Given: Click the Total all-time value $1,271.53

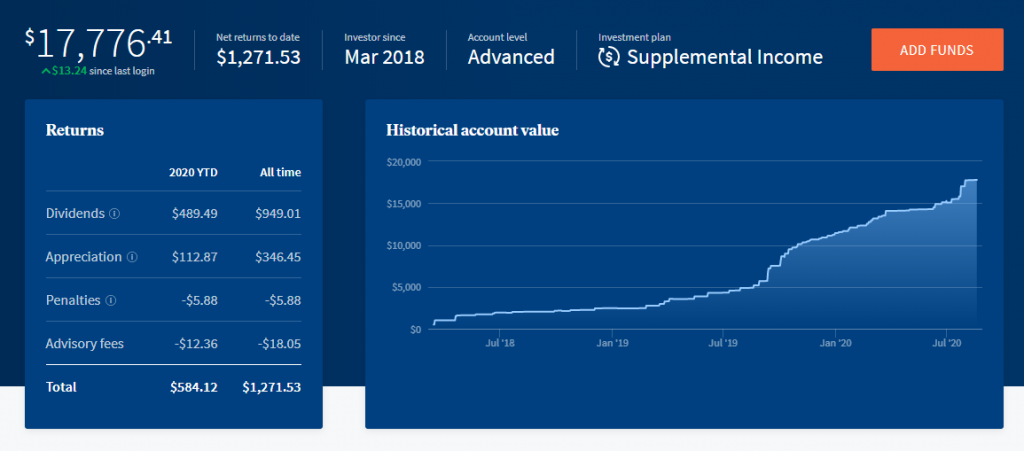Looking at the screenshot, I should (271, 387).
